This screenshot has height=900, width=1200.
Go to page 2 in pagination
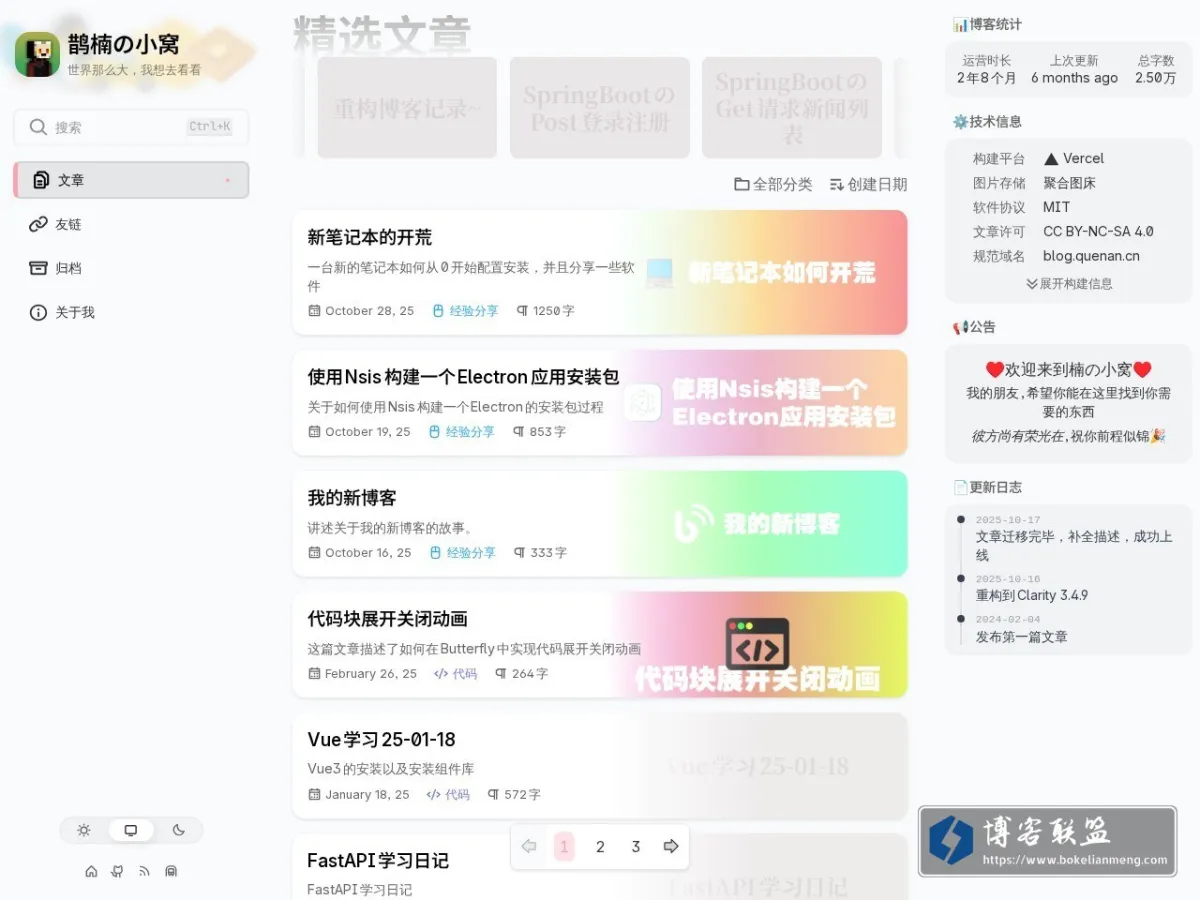click(600, 847)
